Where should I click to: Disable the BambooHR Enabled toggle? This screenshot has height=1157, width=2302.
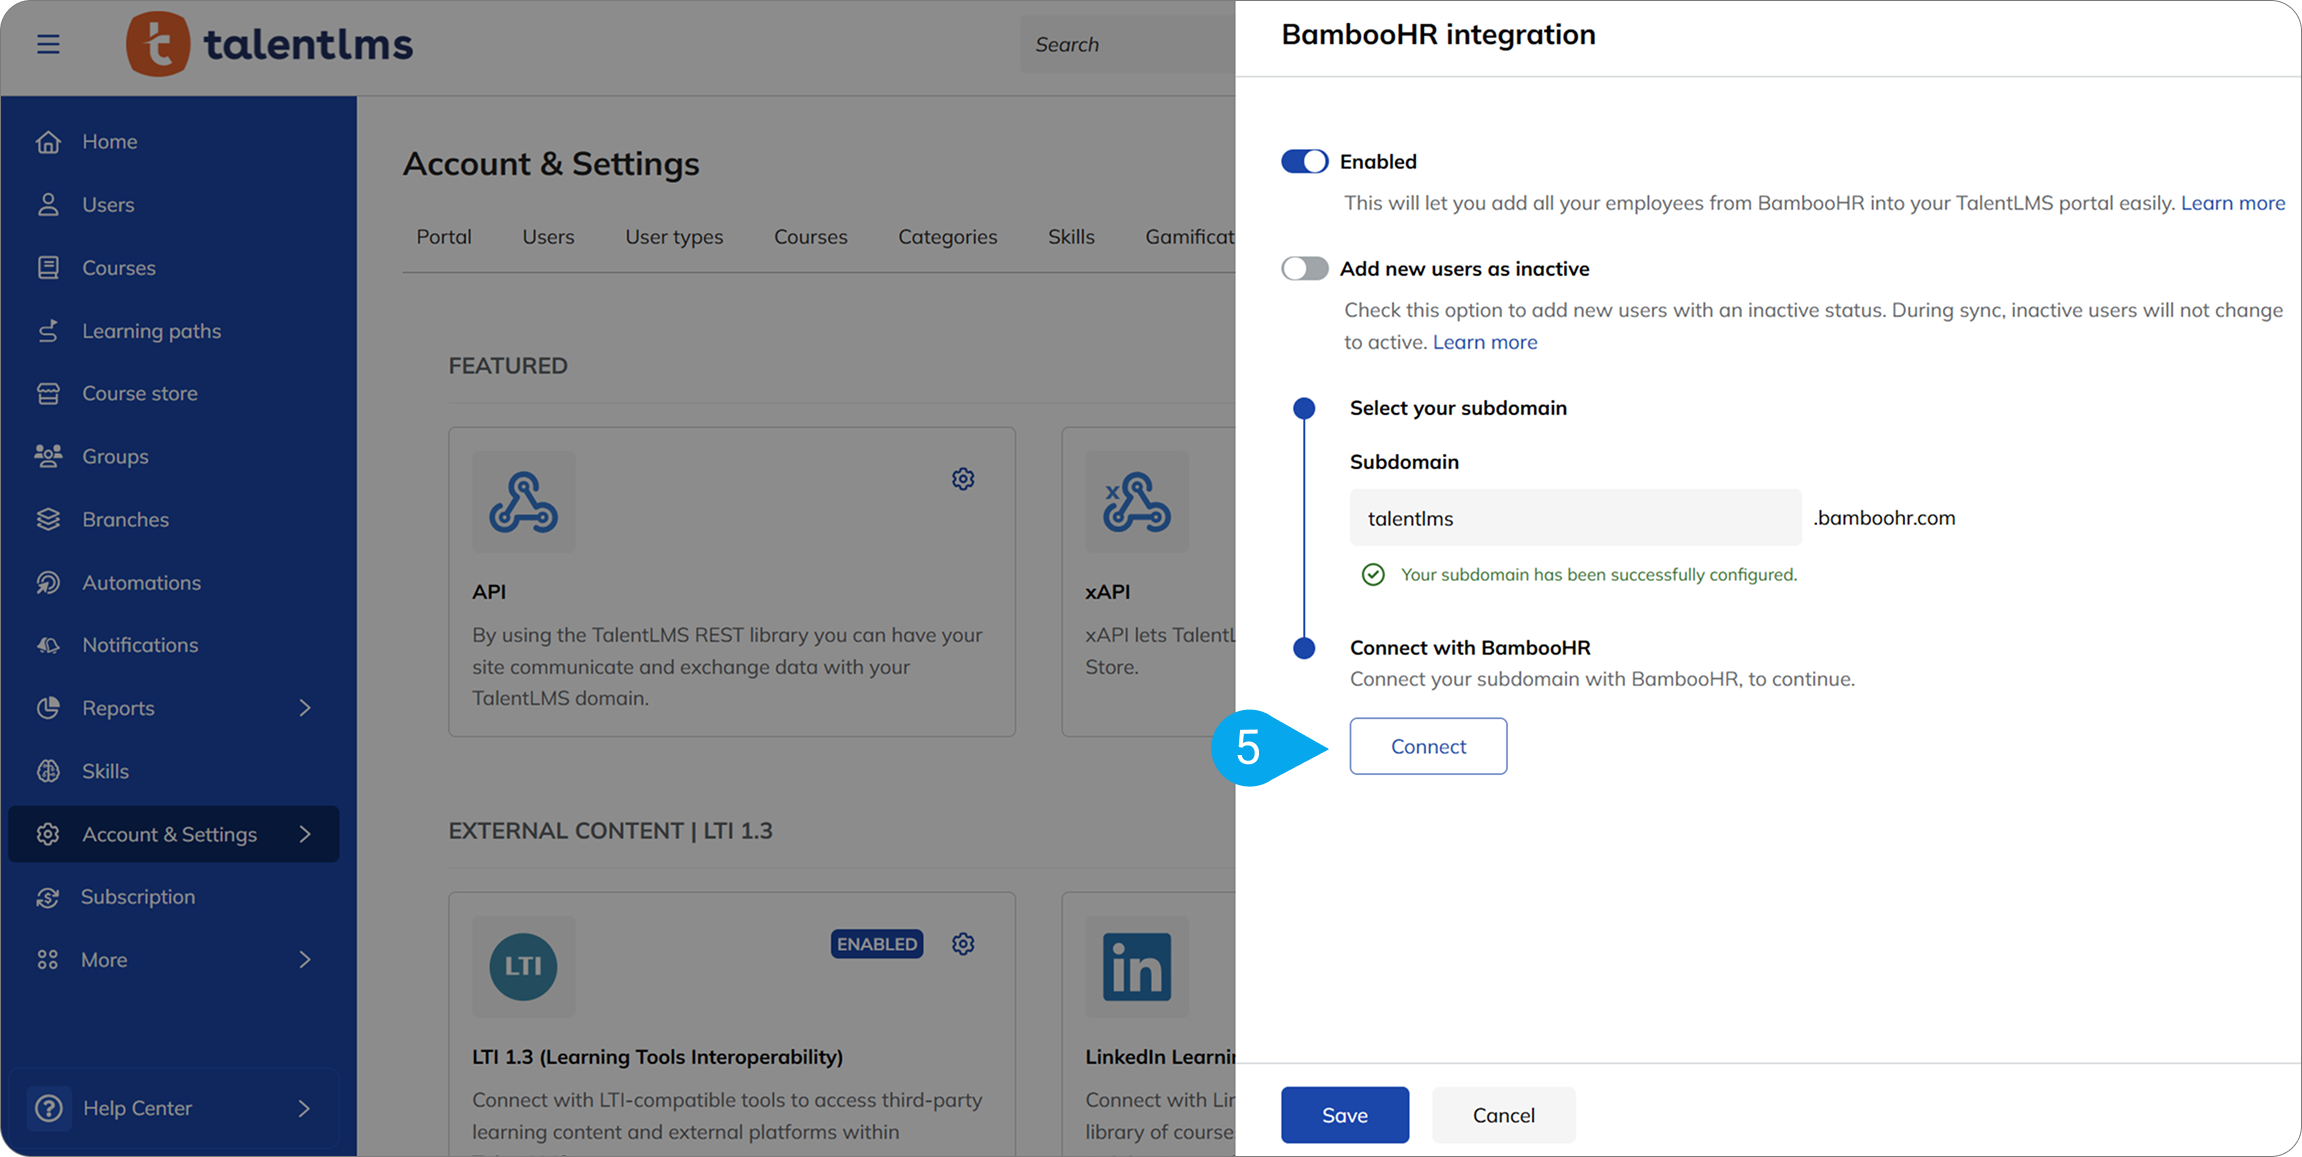coord(1304,162)
